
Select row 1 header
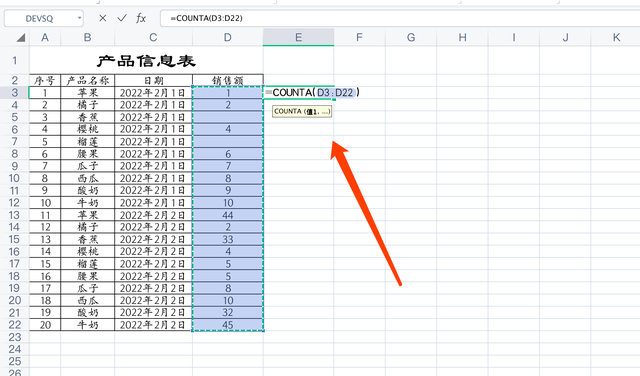pos(15,60)
